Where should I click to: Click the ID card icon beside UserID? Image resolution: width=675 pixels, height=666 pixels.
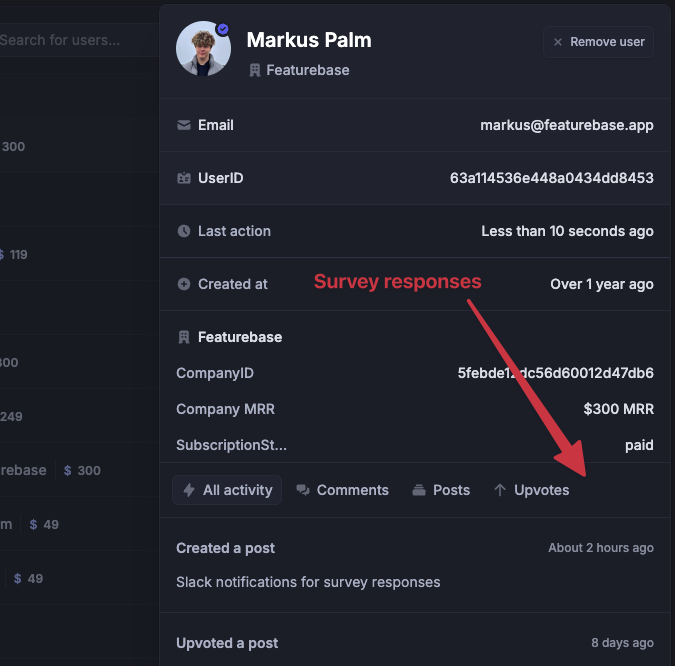pyautogui.click(x=184, y=178)
